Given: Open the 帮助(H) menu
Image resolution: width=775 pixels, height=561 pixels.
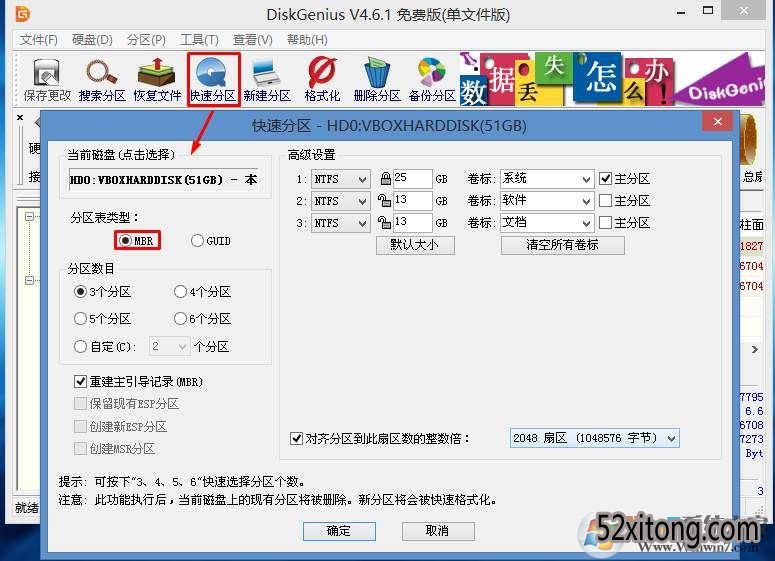Looking at the screenshot, I should [307, 40].
